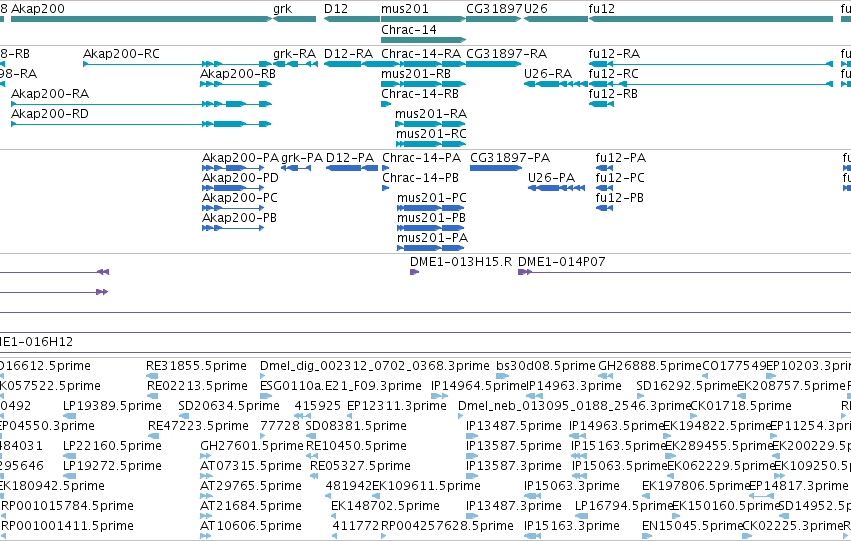The image size is (851, 541).
Task: Click the fu12-RA transcript label
Action: (614, 54)
